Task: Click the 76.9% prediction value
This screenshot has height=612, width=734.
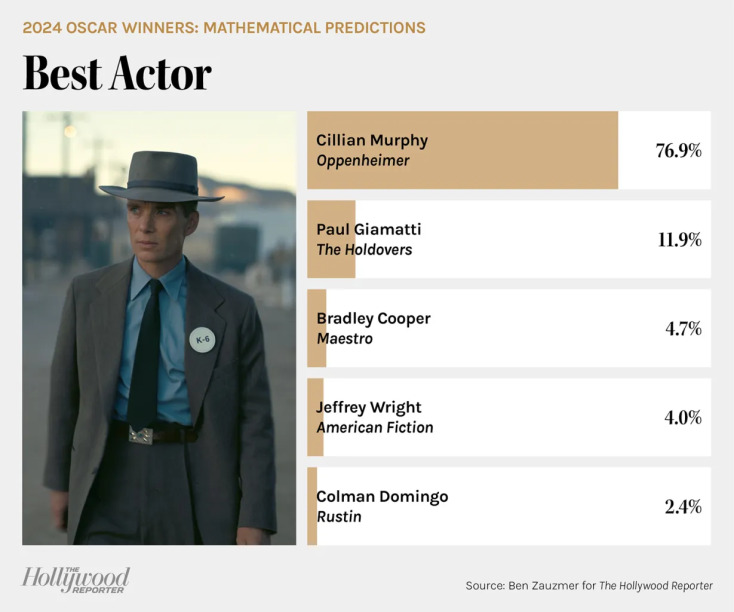Action: [x=677, y=150]
